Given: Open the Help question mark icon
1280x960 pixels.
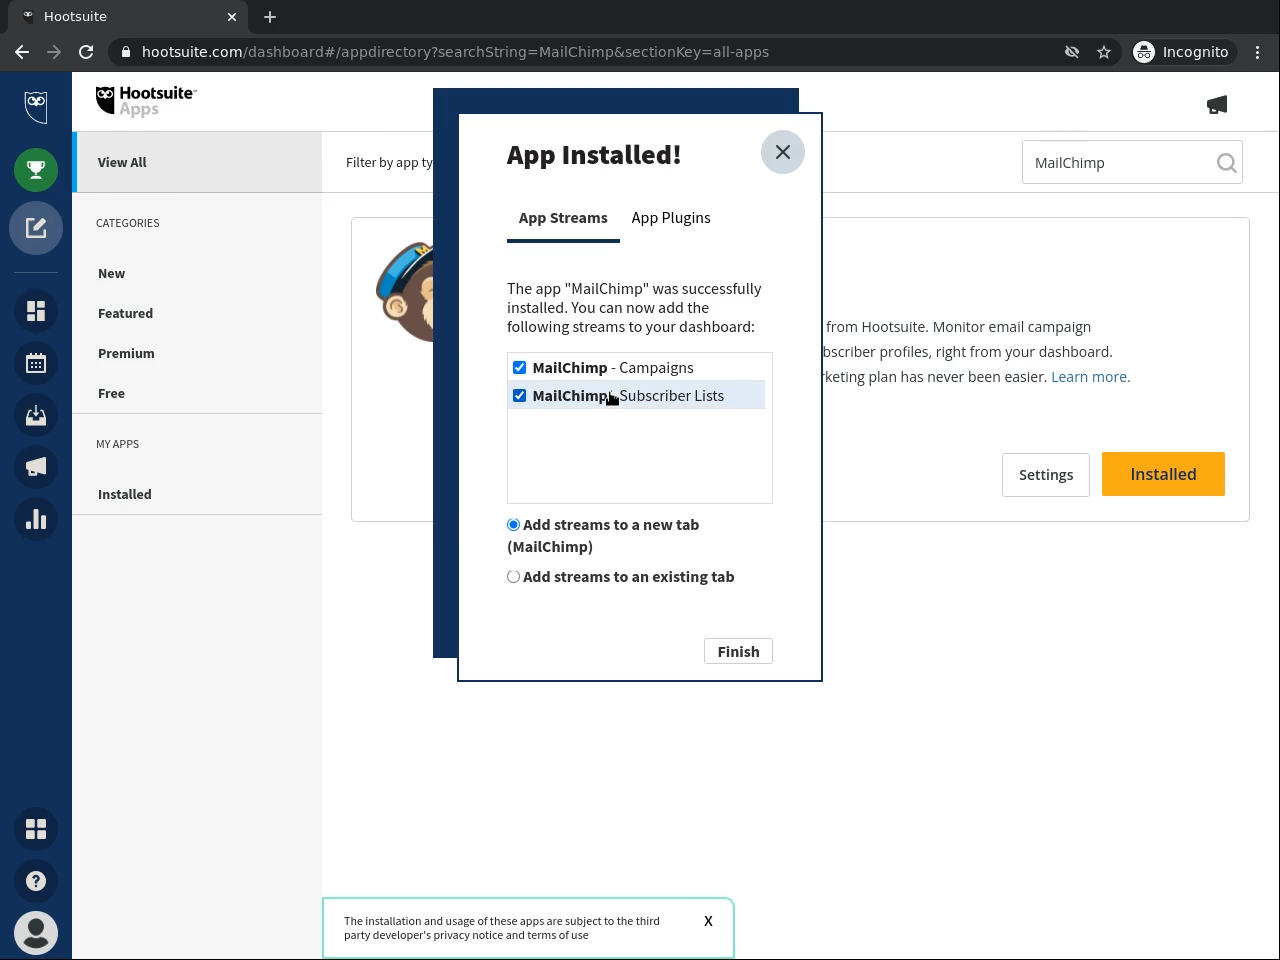Looking at the screenshot, I should point(36,881).
